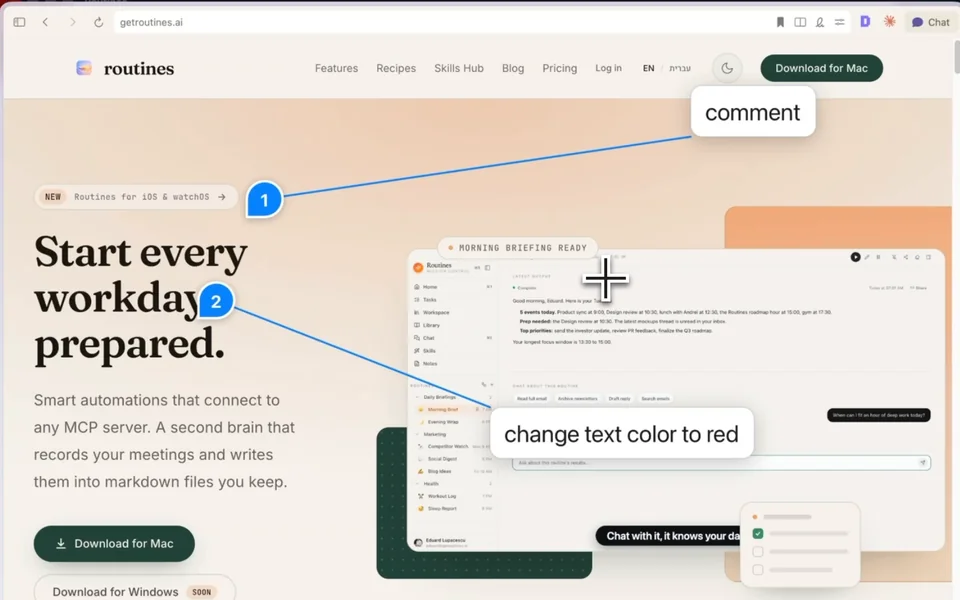Click the sidebar collapse icon beside the Routines title
Viewport: 960px width, 600px height.
tap(487, 268)
